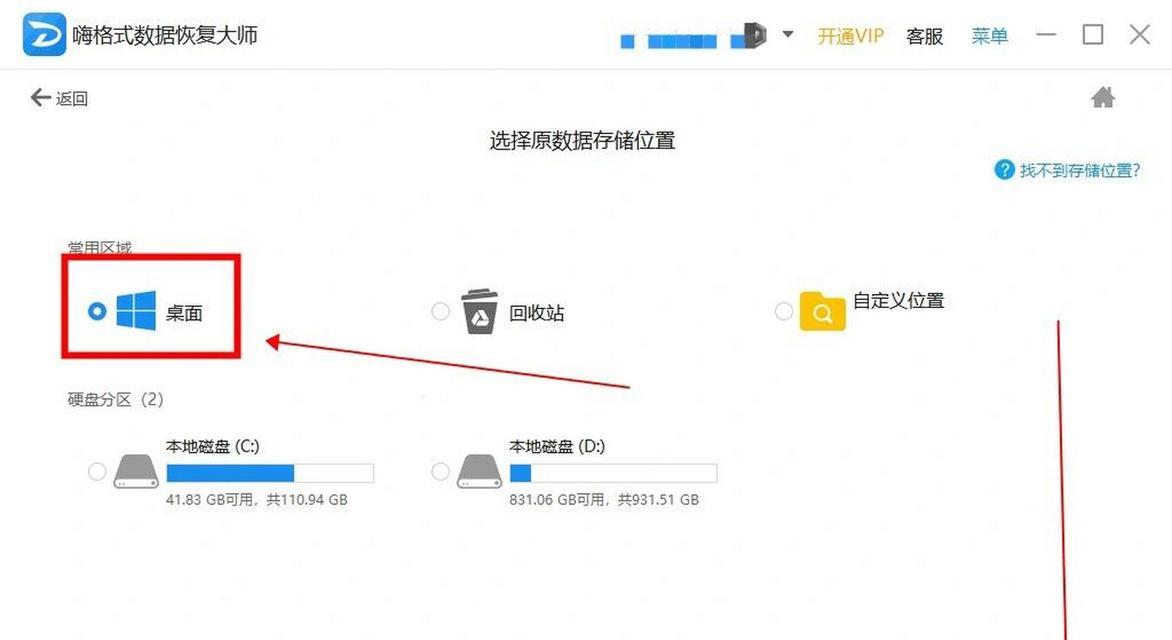Click the question mark help icon
Screen dimensions: 1172x640
1004,170
